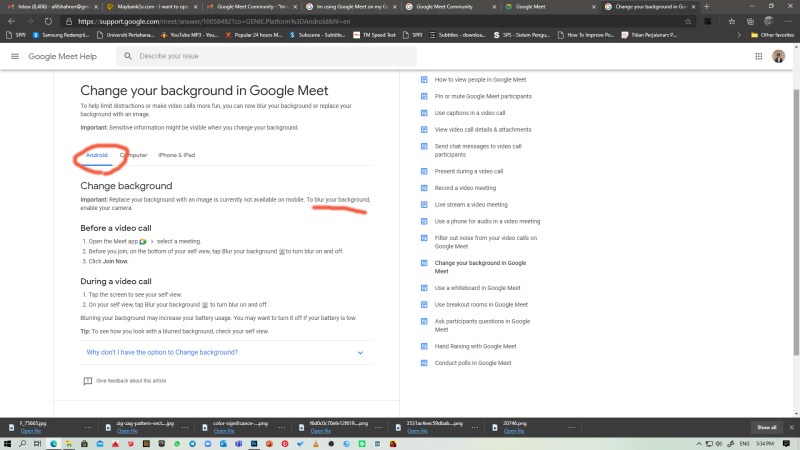Viewport: 800px width, 450px height.
Task: Open the Google account profile picture
Action: (x=778, y=56)
